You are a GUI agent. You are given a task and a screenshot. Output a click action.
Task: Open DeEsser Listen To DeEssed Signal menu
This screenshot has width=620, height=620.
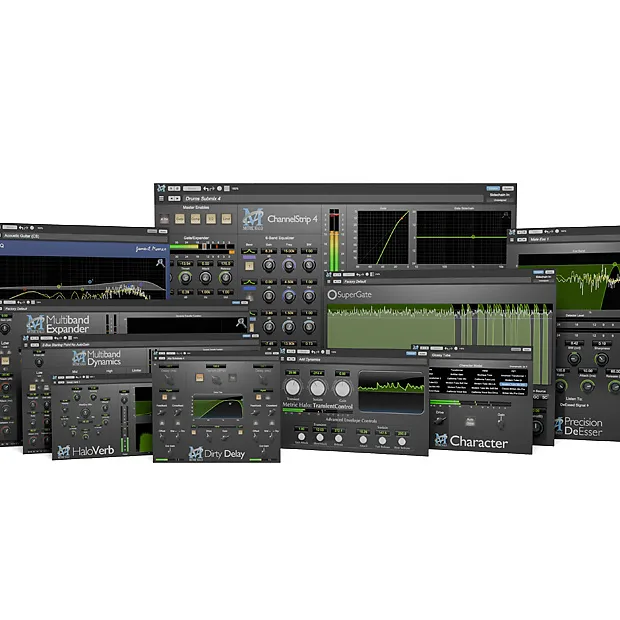(x=574, y=405)
